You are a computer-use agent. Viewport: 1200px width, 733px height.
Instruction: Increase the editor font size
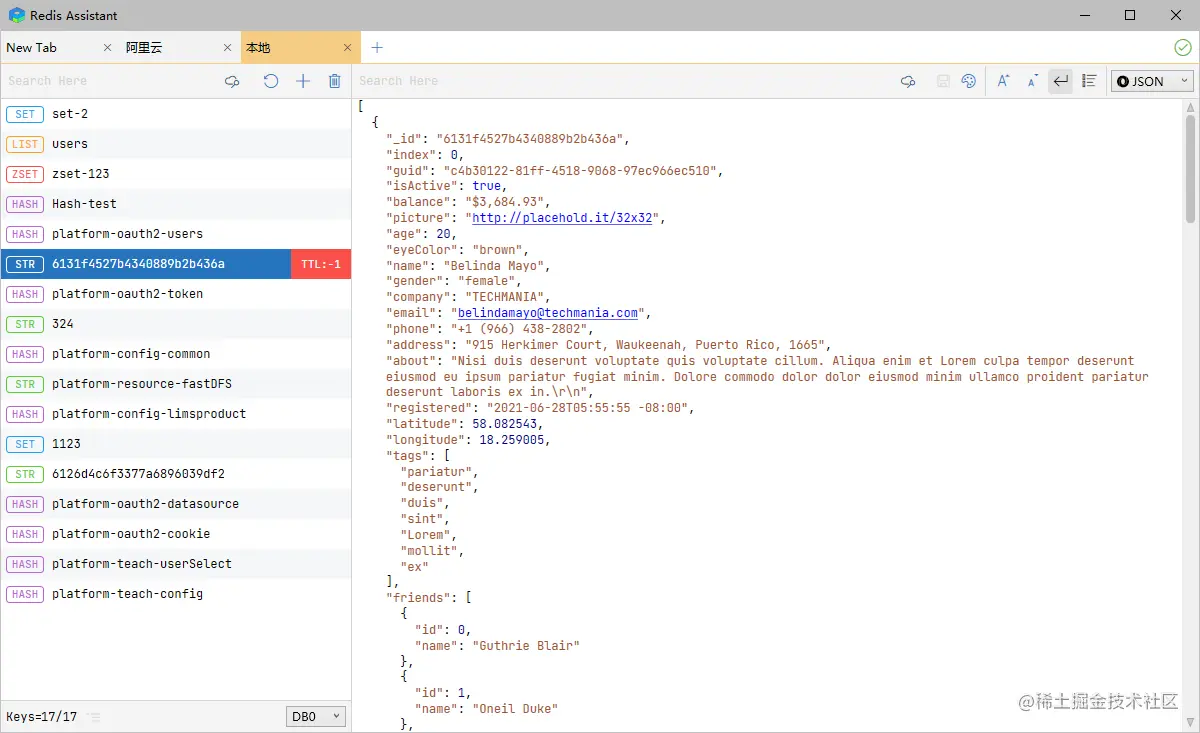point(1003,81)
